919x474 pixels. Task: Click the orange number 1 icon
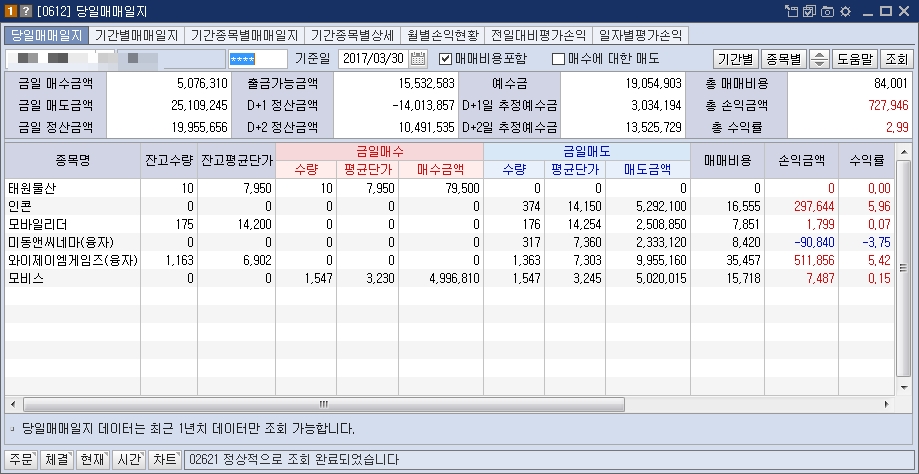click(9, 11)
